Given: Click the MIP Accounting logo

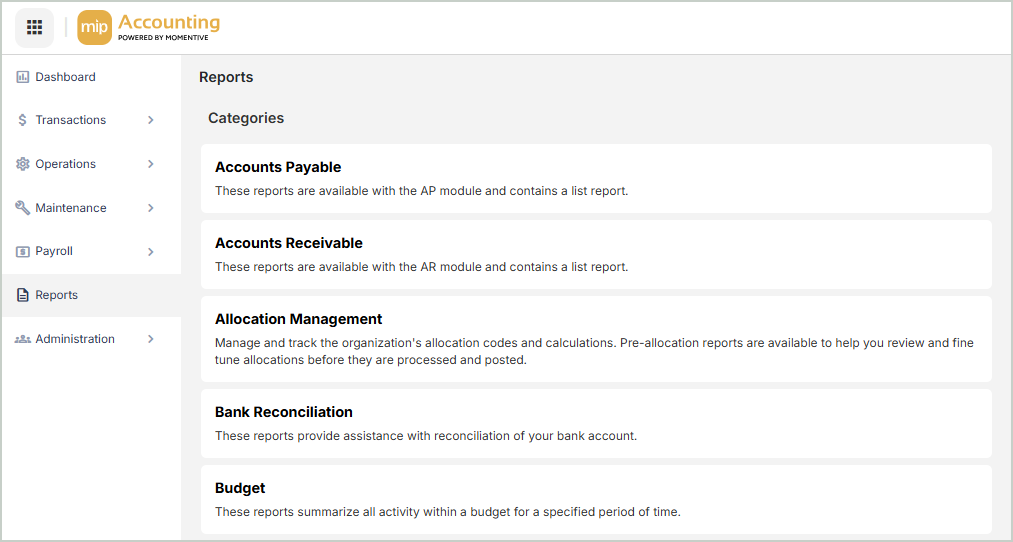Looking at the screenshot, I should point(149,27).
